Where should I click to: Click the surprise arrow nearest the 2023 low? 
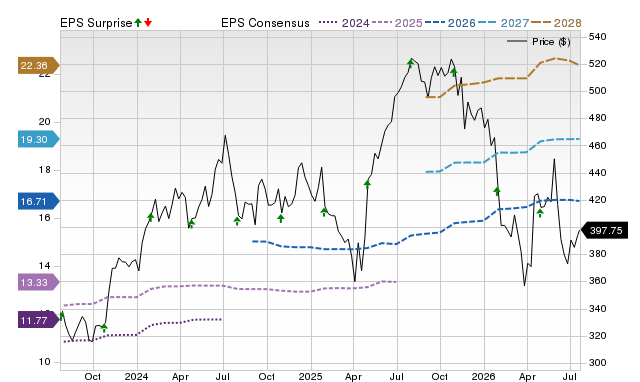(x=104, y=328)
